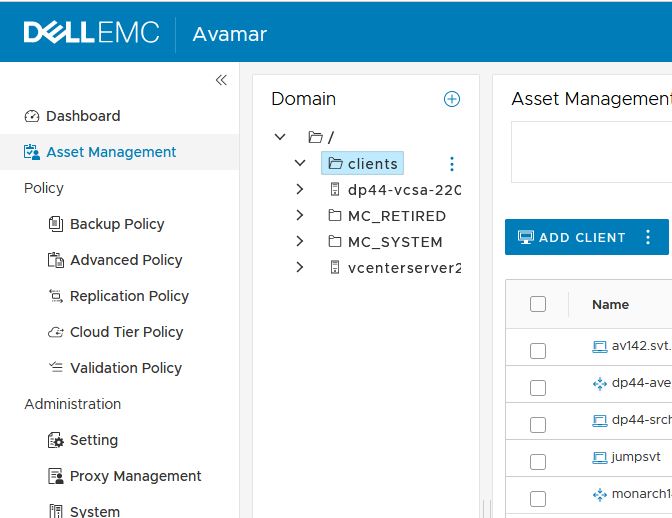Check the box for the jumpsvt client

click(x=538, y=461)
